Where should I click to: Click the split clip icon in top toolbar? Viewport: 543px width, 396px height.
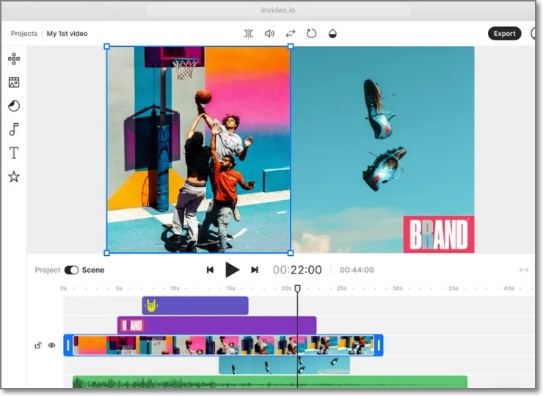248,34
